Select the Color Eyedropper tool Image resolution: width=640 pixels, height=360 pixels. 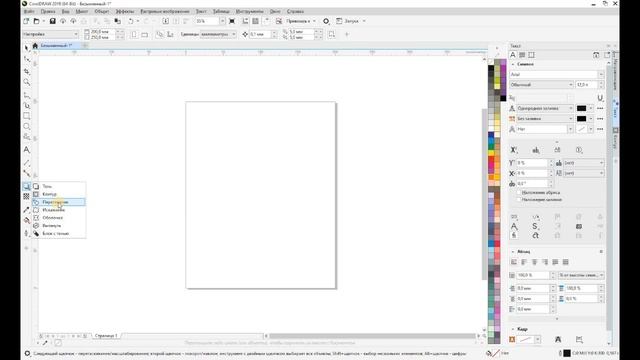[27, 209]
